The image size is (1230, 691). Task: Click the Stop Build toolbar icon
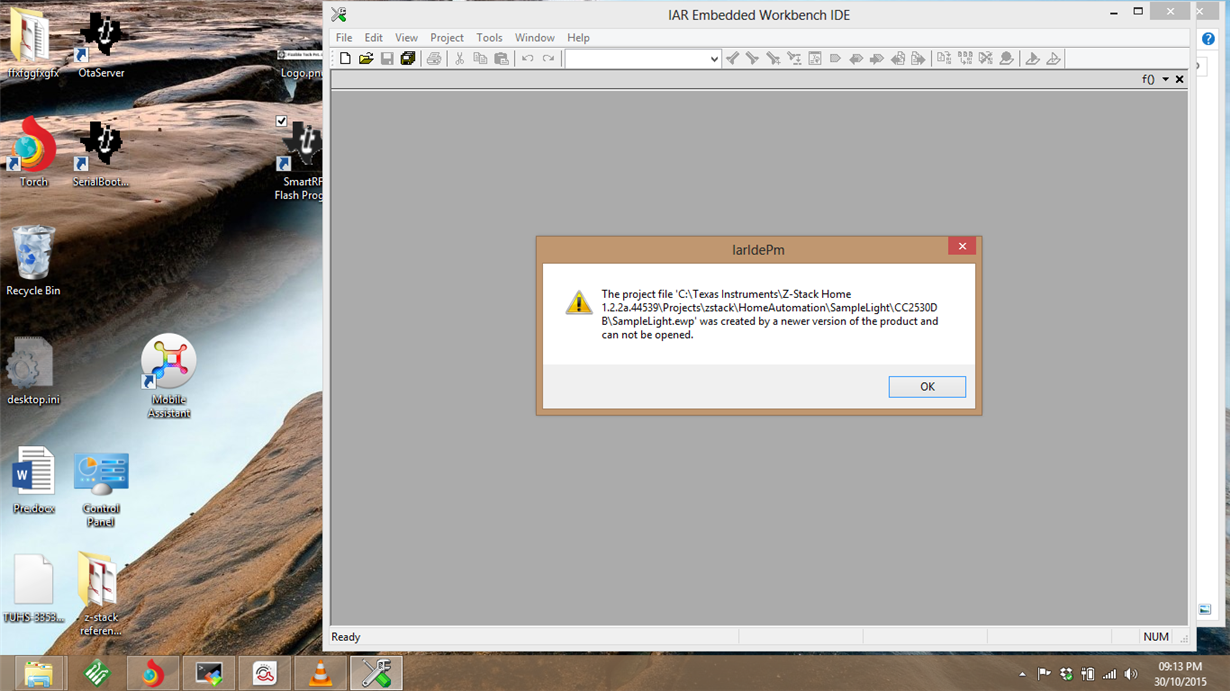coord(986,59)
